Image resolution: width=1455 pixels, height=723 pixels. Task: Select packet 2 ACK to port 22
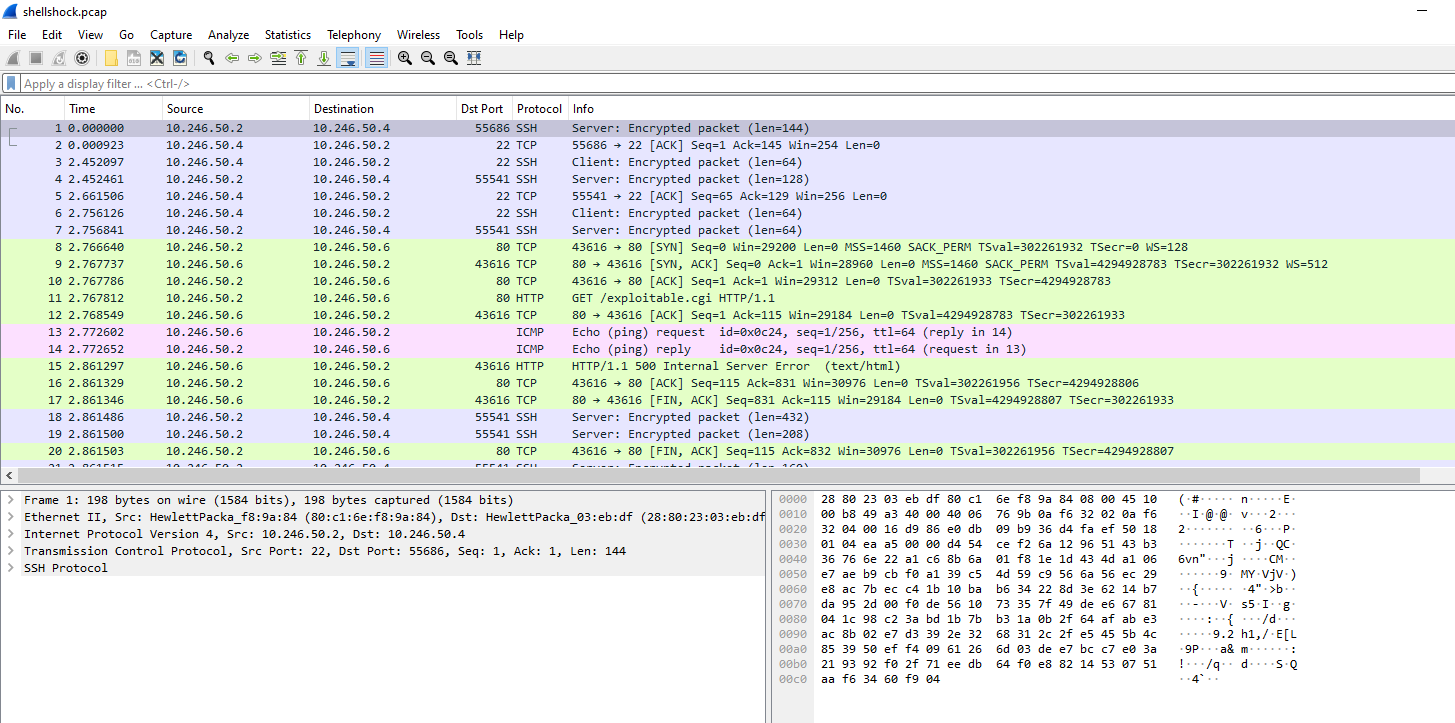[727, 145]
